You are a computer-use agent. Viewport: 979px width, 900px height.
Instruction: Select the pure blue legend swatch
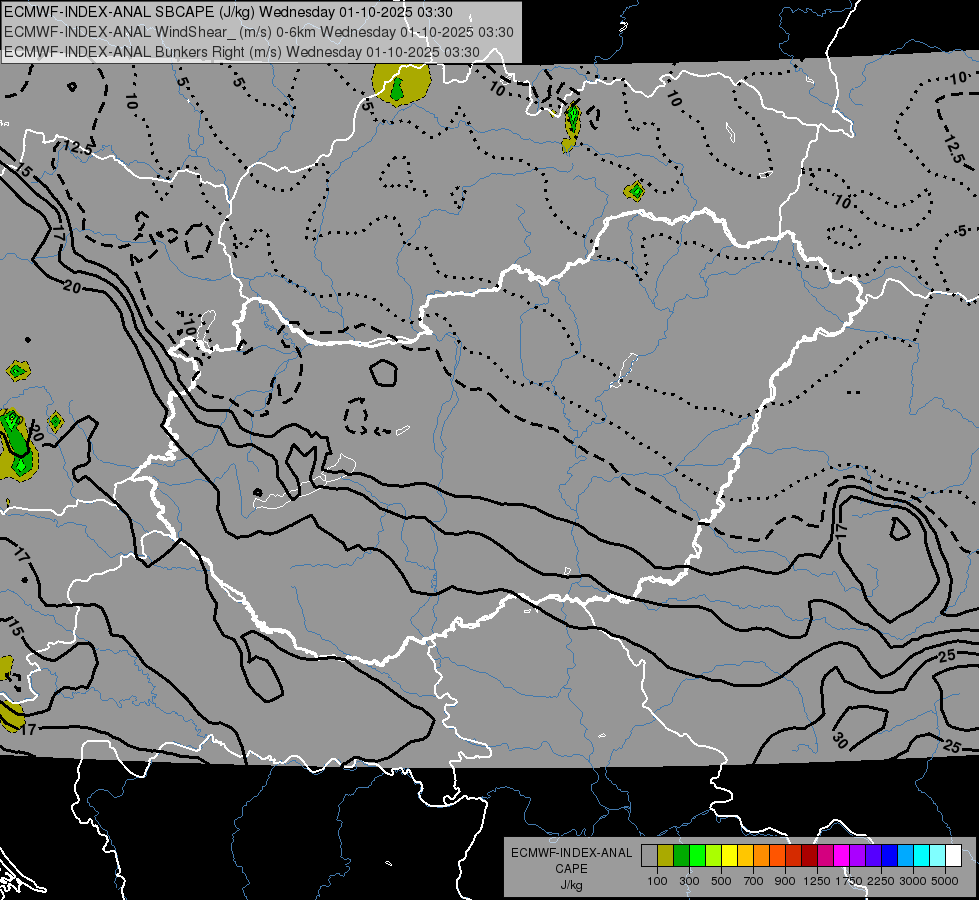pyautogui.click(x=890, y=856)
